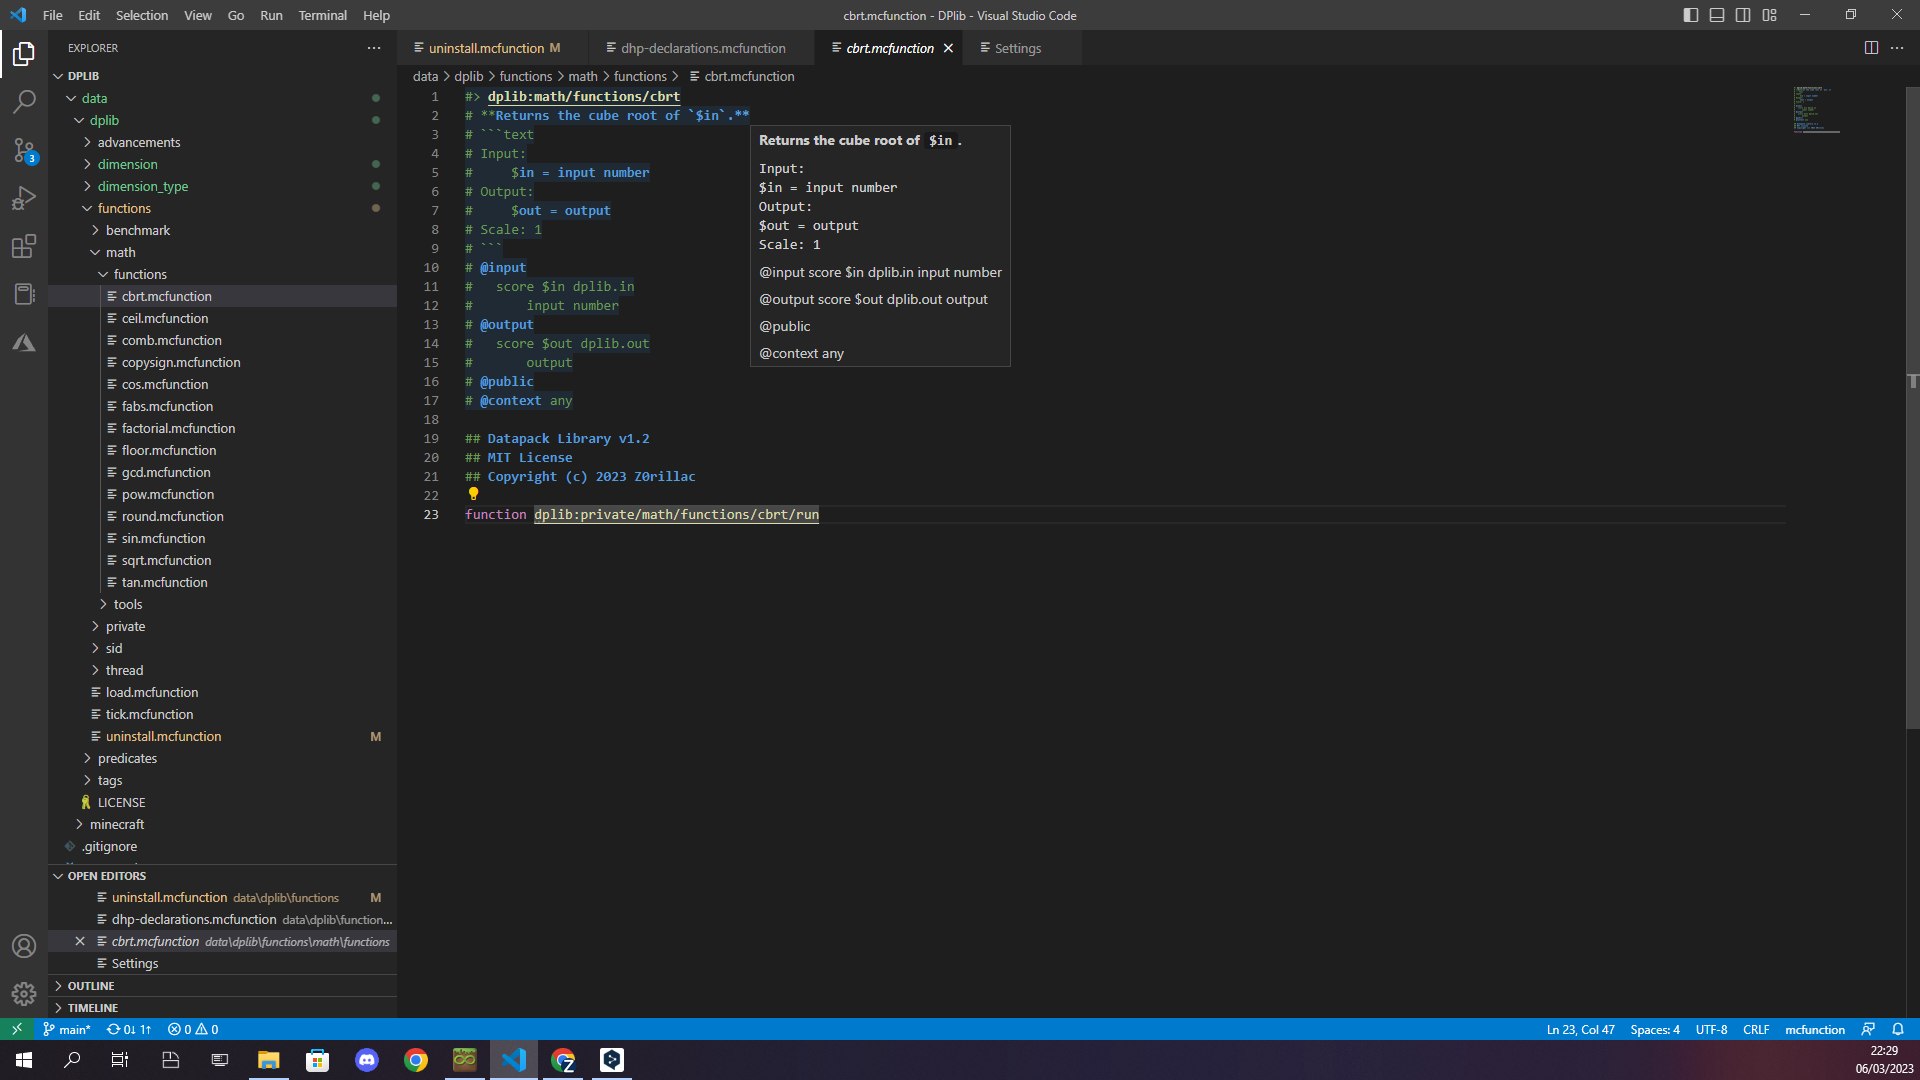This screenshot has width=1920, height=1080.
Task: Open the Accounts menu icon
Action: (24, 946)
